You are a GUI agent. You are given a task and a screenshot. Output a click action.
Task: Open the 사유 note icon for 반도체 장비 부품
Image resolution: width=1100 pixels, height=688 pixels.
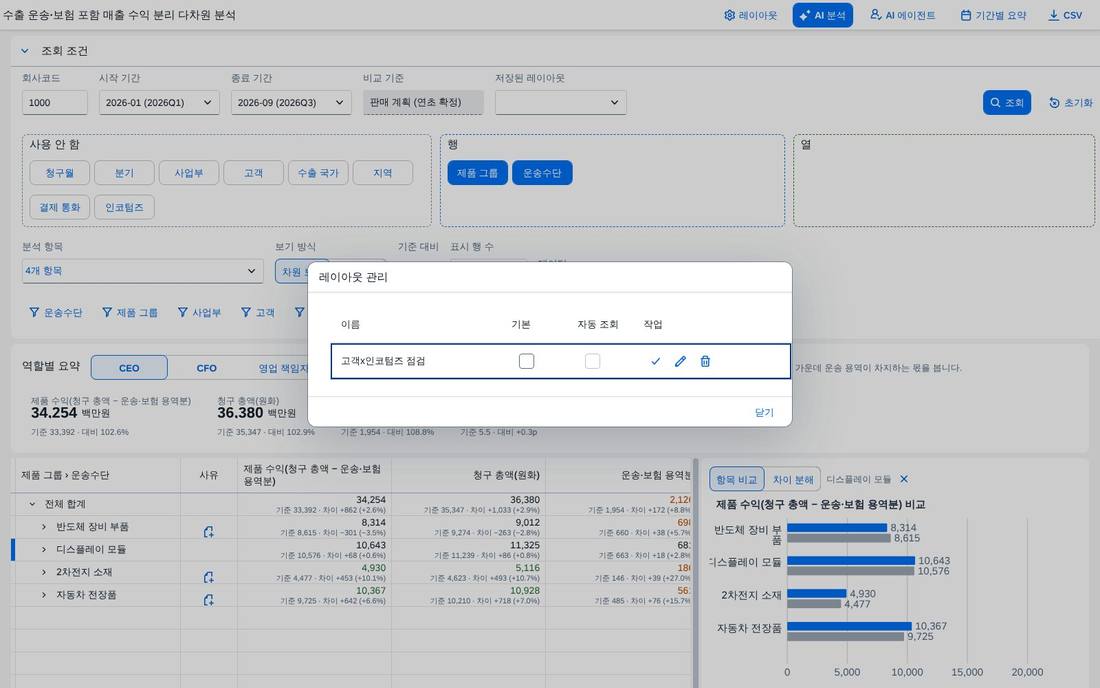(x=208, y=532)
